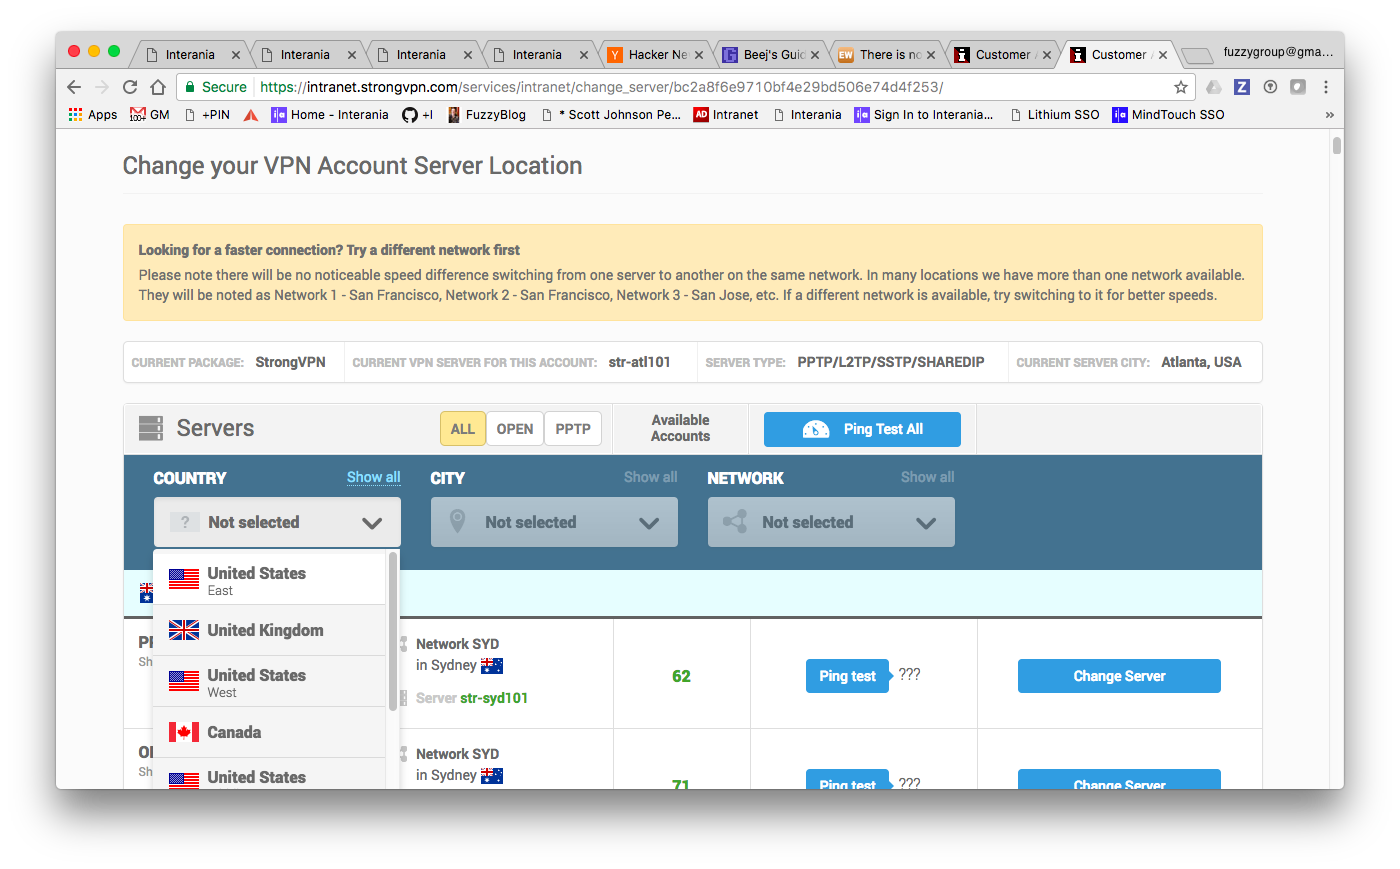Screen dimensions: 1400x869
Task: Open Chrome's three-dot menu
Action: pos(1326,87)
